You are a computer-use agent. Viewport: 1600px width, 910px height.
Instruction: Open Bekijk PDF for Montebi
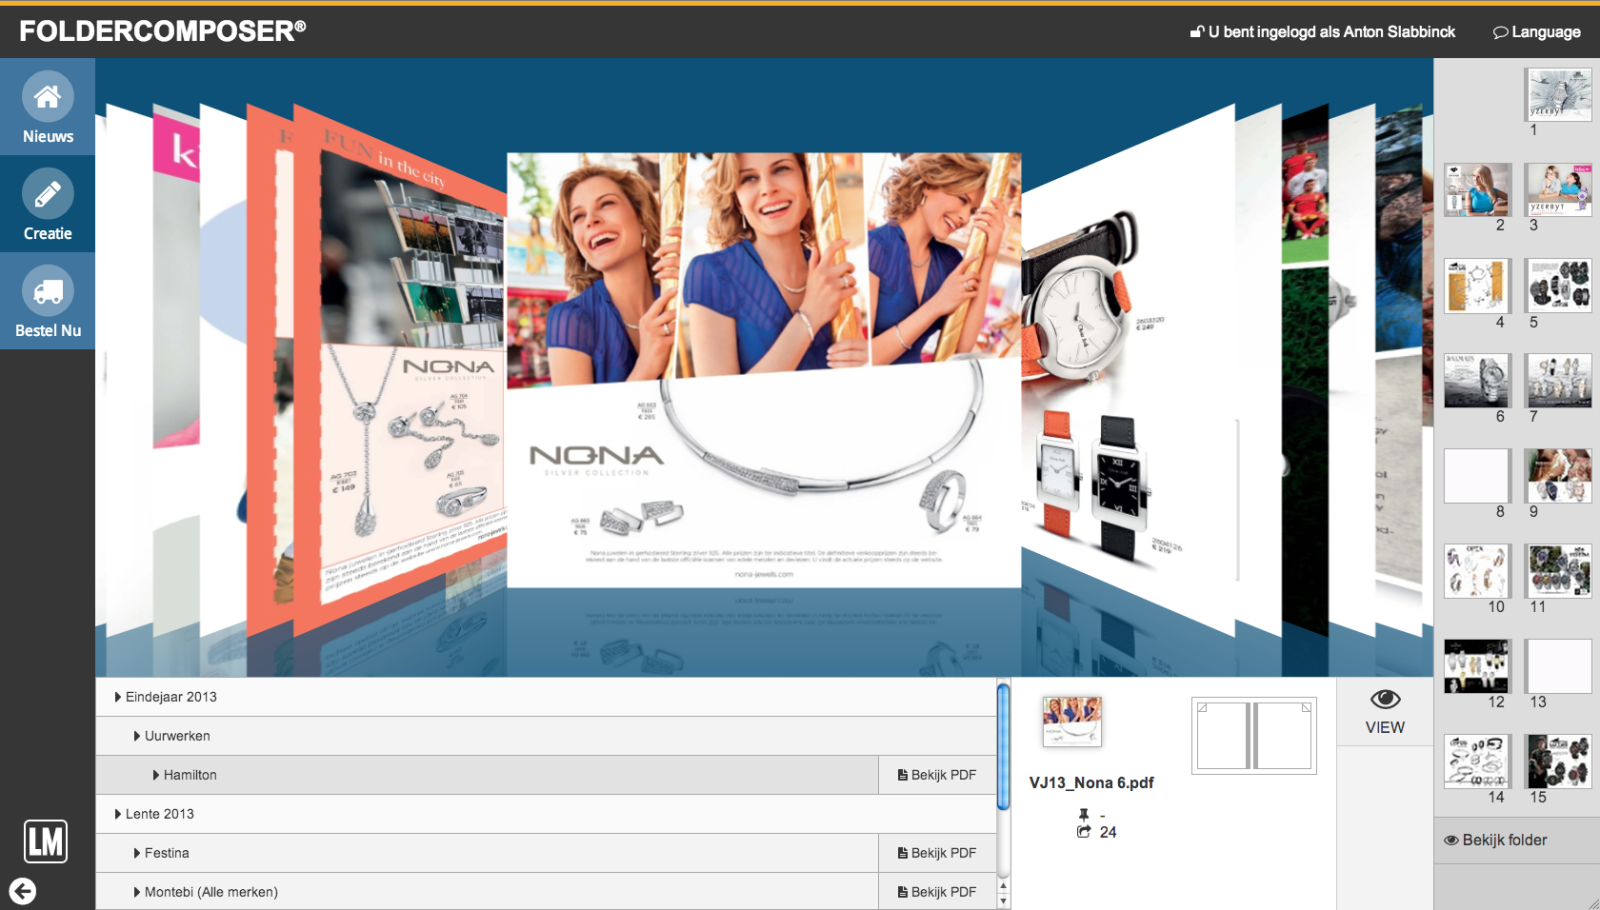(937, 892)
